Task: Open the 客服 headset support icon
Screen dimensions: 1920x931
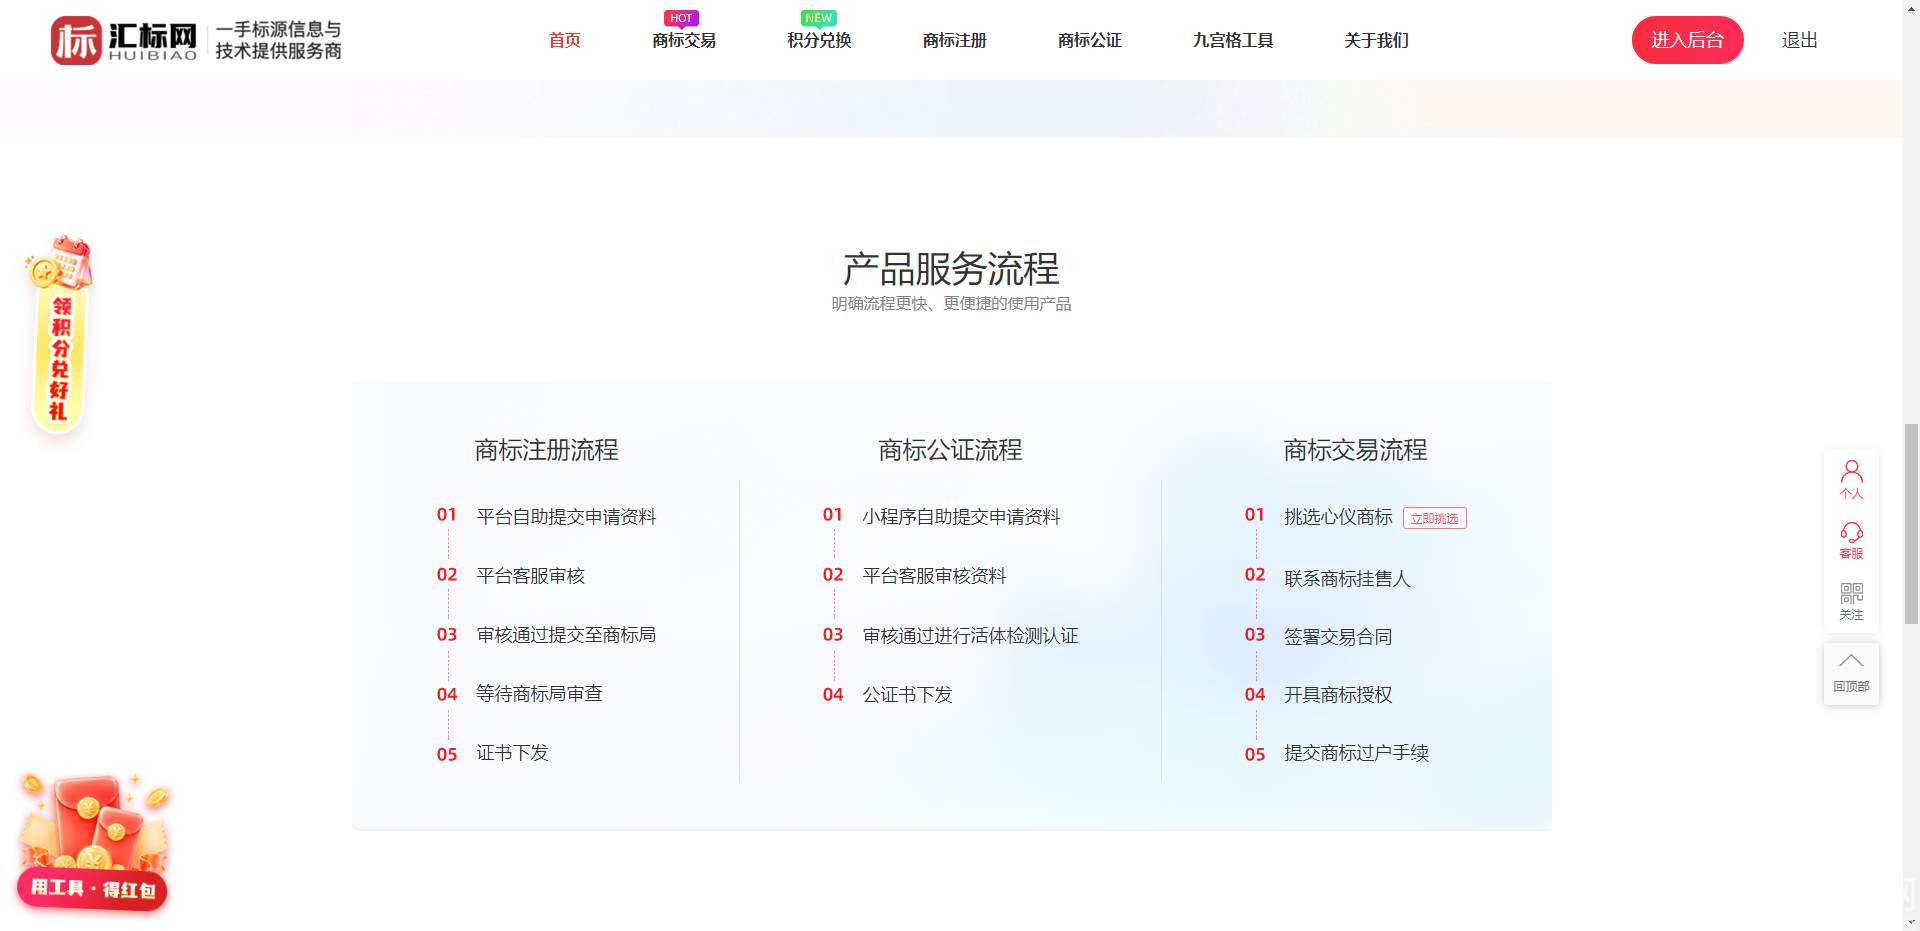Action: coord(1851,540)
